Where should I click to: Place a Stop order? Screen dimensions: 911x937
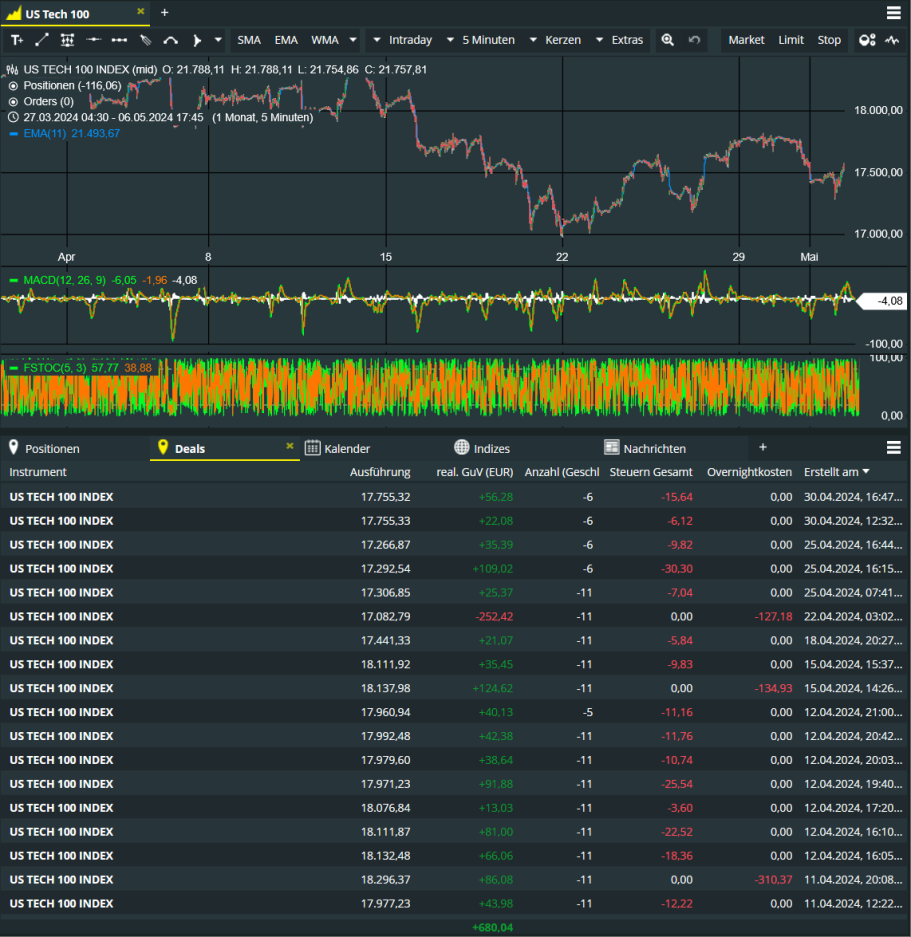point(829,40)
